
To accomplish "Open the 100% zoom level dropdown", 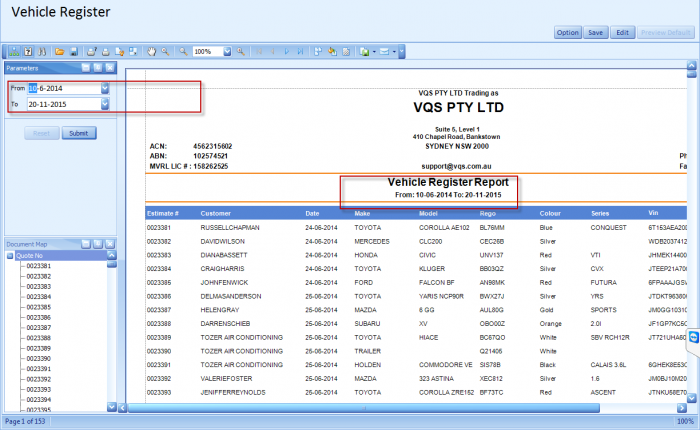I will coord(227,52).
